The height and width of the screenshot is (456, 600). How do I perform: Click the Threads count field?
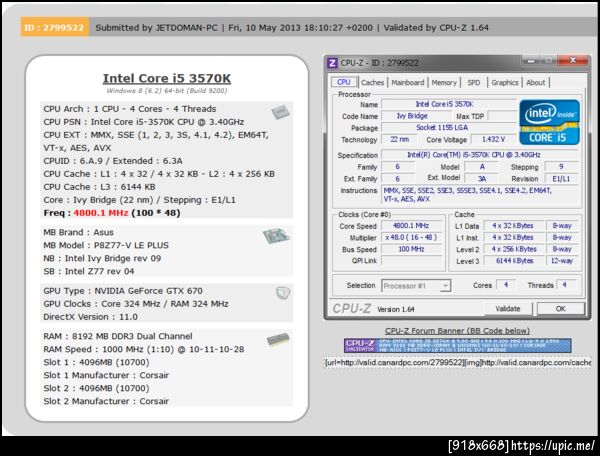point(566,285)
